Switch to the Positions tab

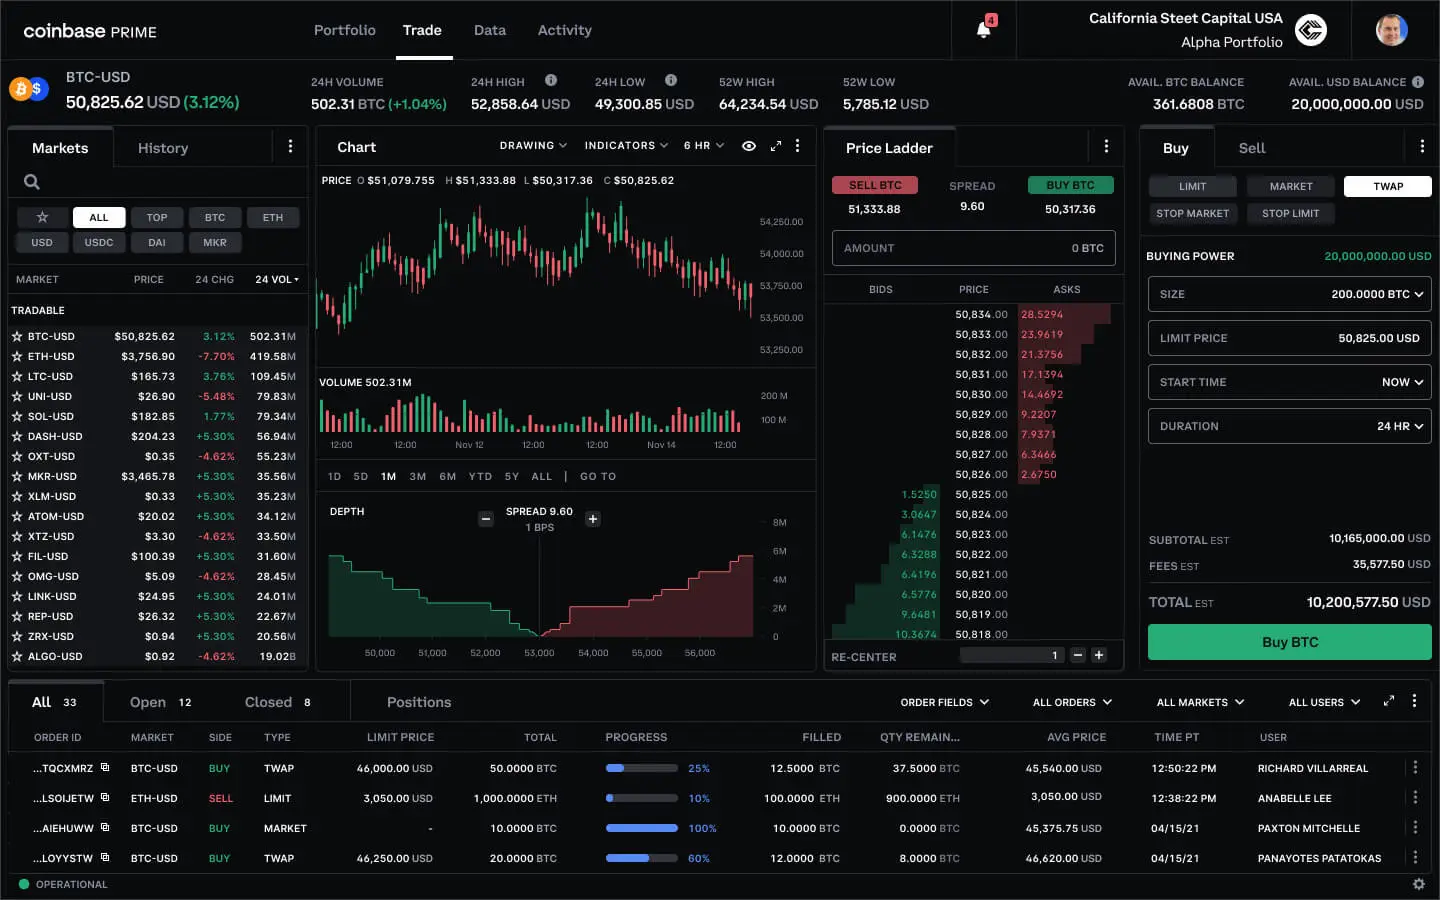[419, 702]
